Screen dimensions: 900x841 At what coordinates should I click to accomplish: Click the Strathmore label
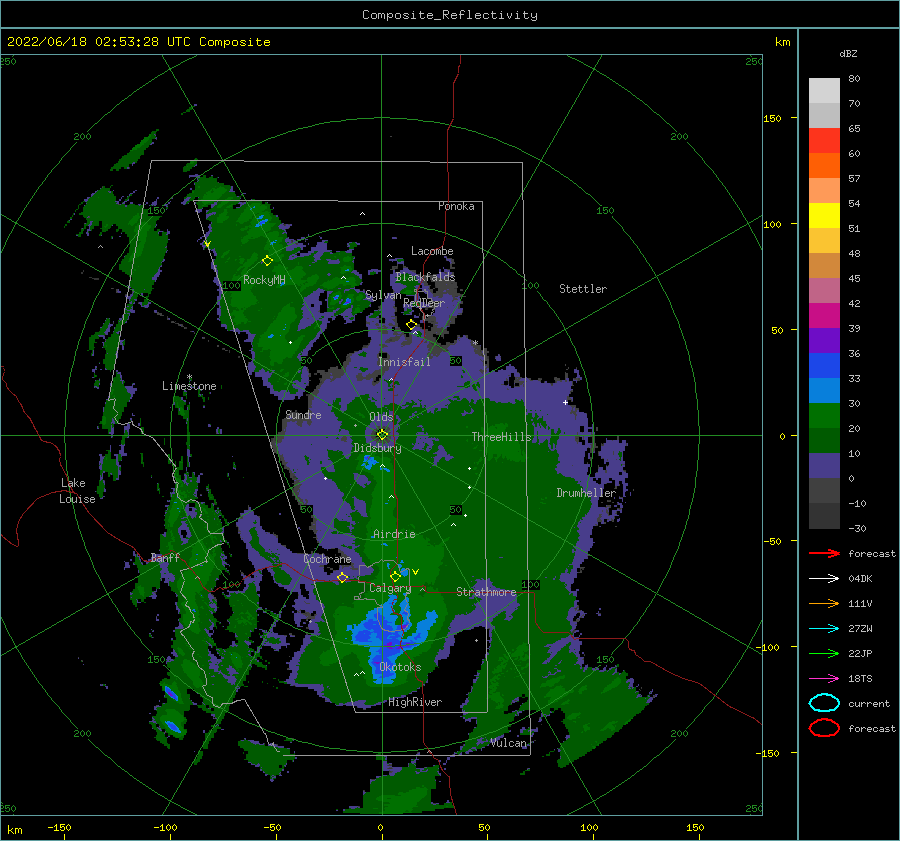coord(486,592)
